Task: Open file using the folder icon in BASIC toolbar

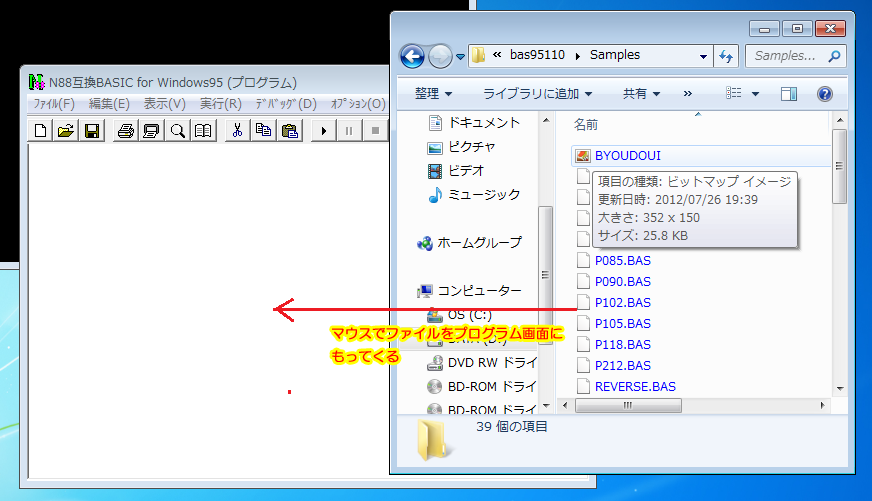Action: [x=66, y=131]
